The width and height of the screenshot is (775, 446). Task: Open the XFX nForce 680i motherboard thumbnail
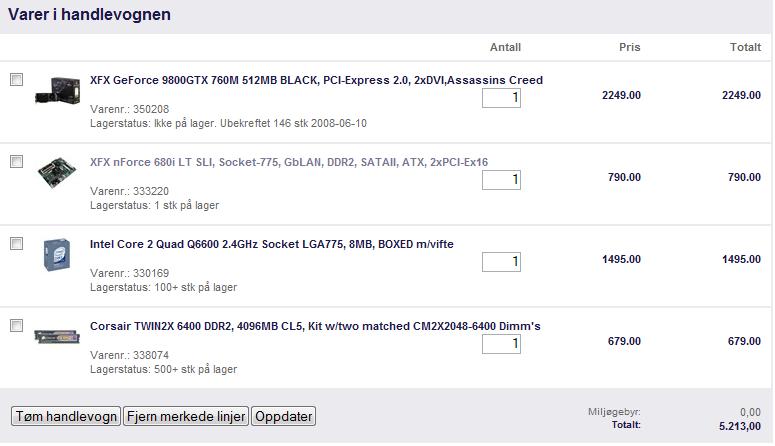tap(57, 172)
